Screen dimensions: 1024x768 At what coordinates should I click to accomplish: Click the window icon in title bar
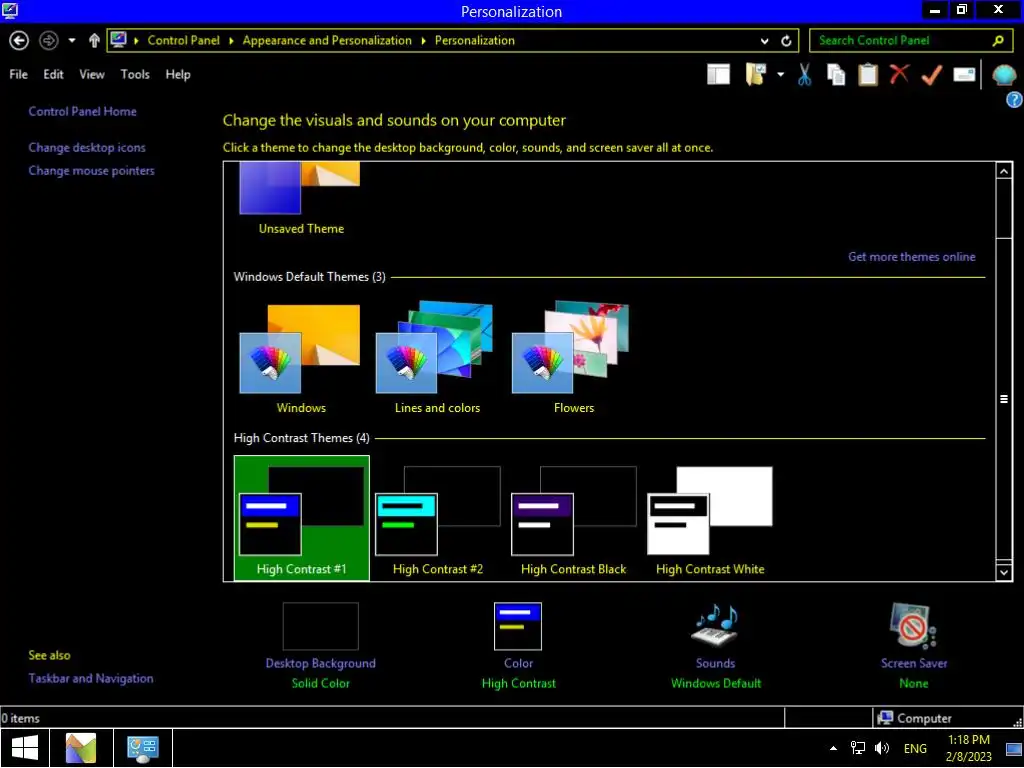click(10, 10)
